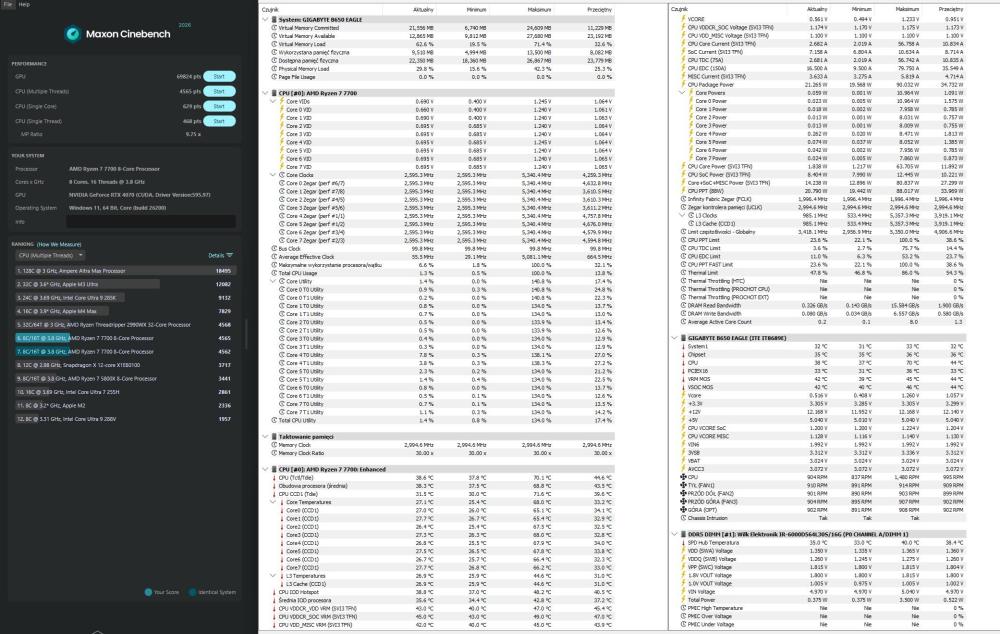Click the clock icon beside Virtual Memory Committed

click(x=274, y=28)
